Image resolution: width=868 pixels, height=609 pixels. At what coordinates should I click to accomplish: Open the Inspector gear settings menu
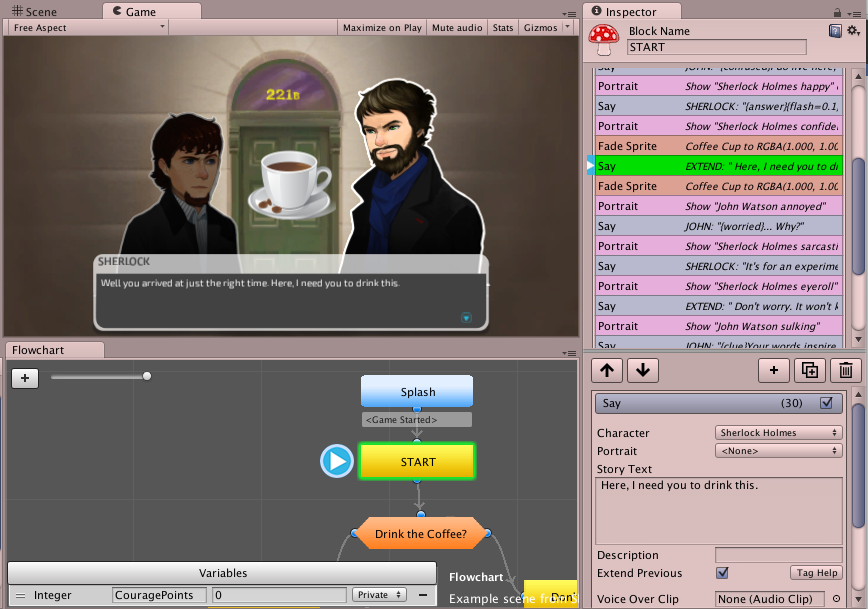pyautogui.click(x=854, y=31)
